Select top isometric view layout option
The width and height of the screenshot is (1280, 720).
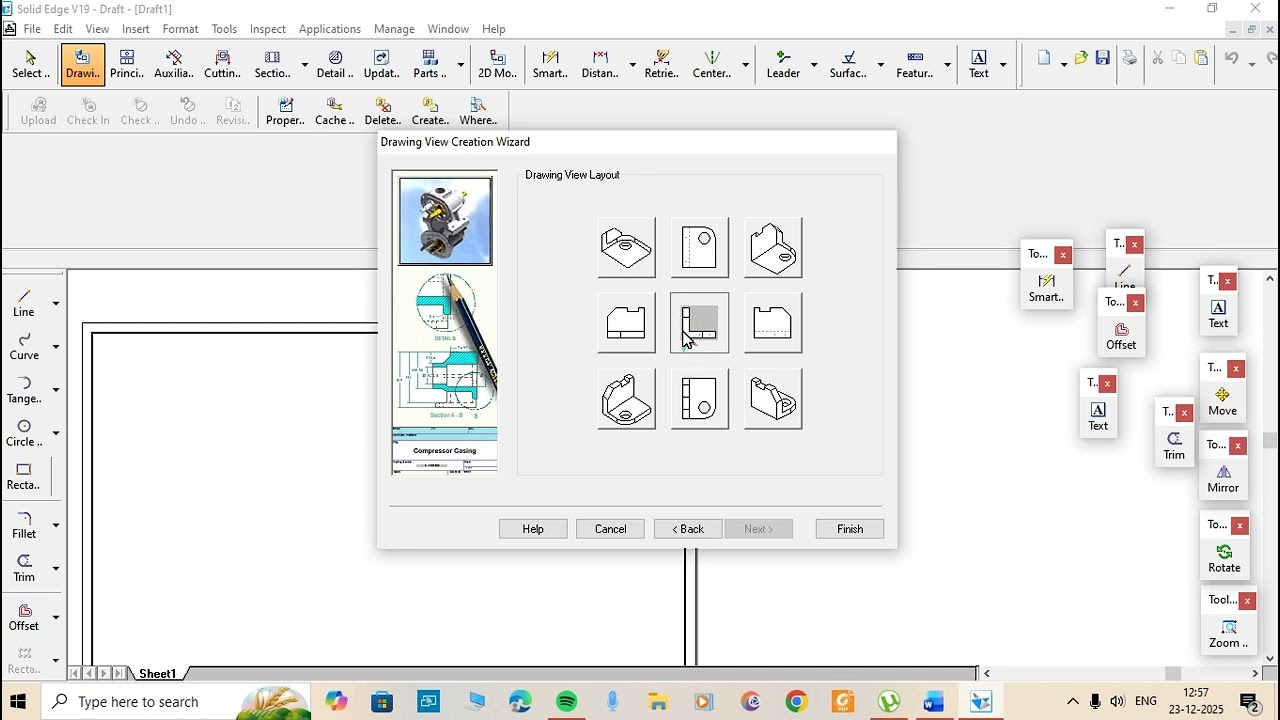[x=627, y=247]
